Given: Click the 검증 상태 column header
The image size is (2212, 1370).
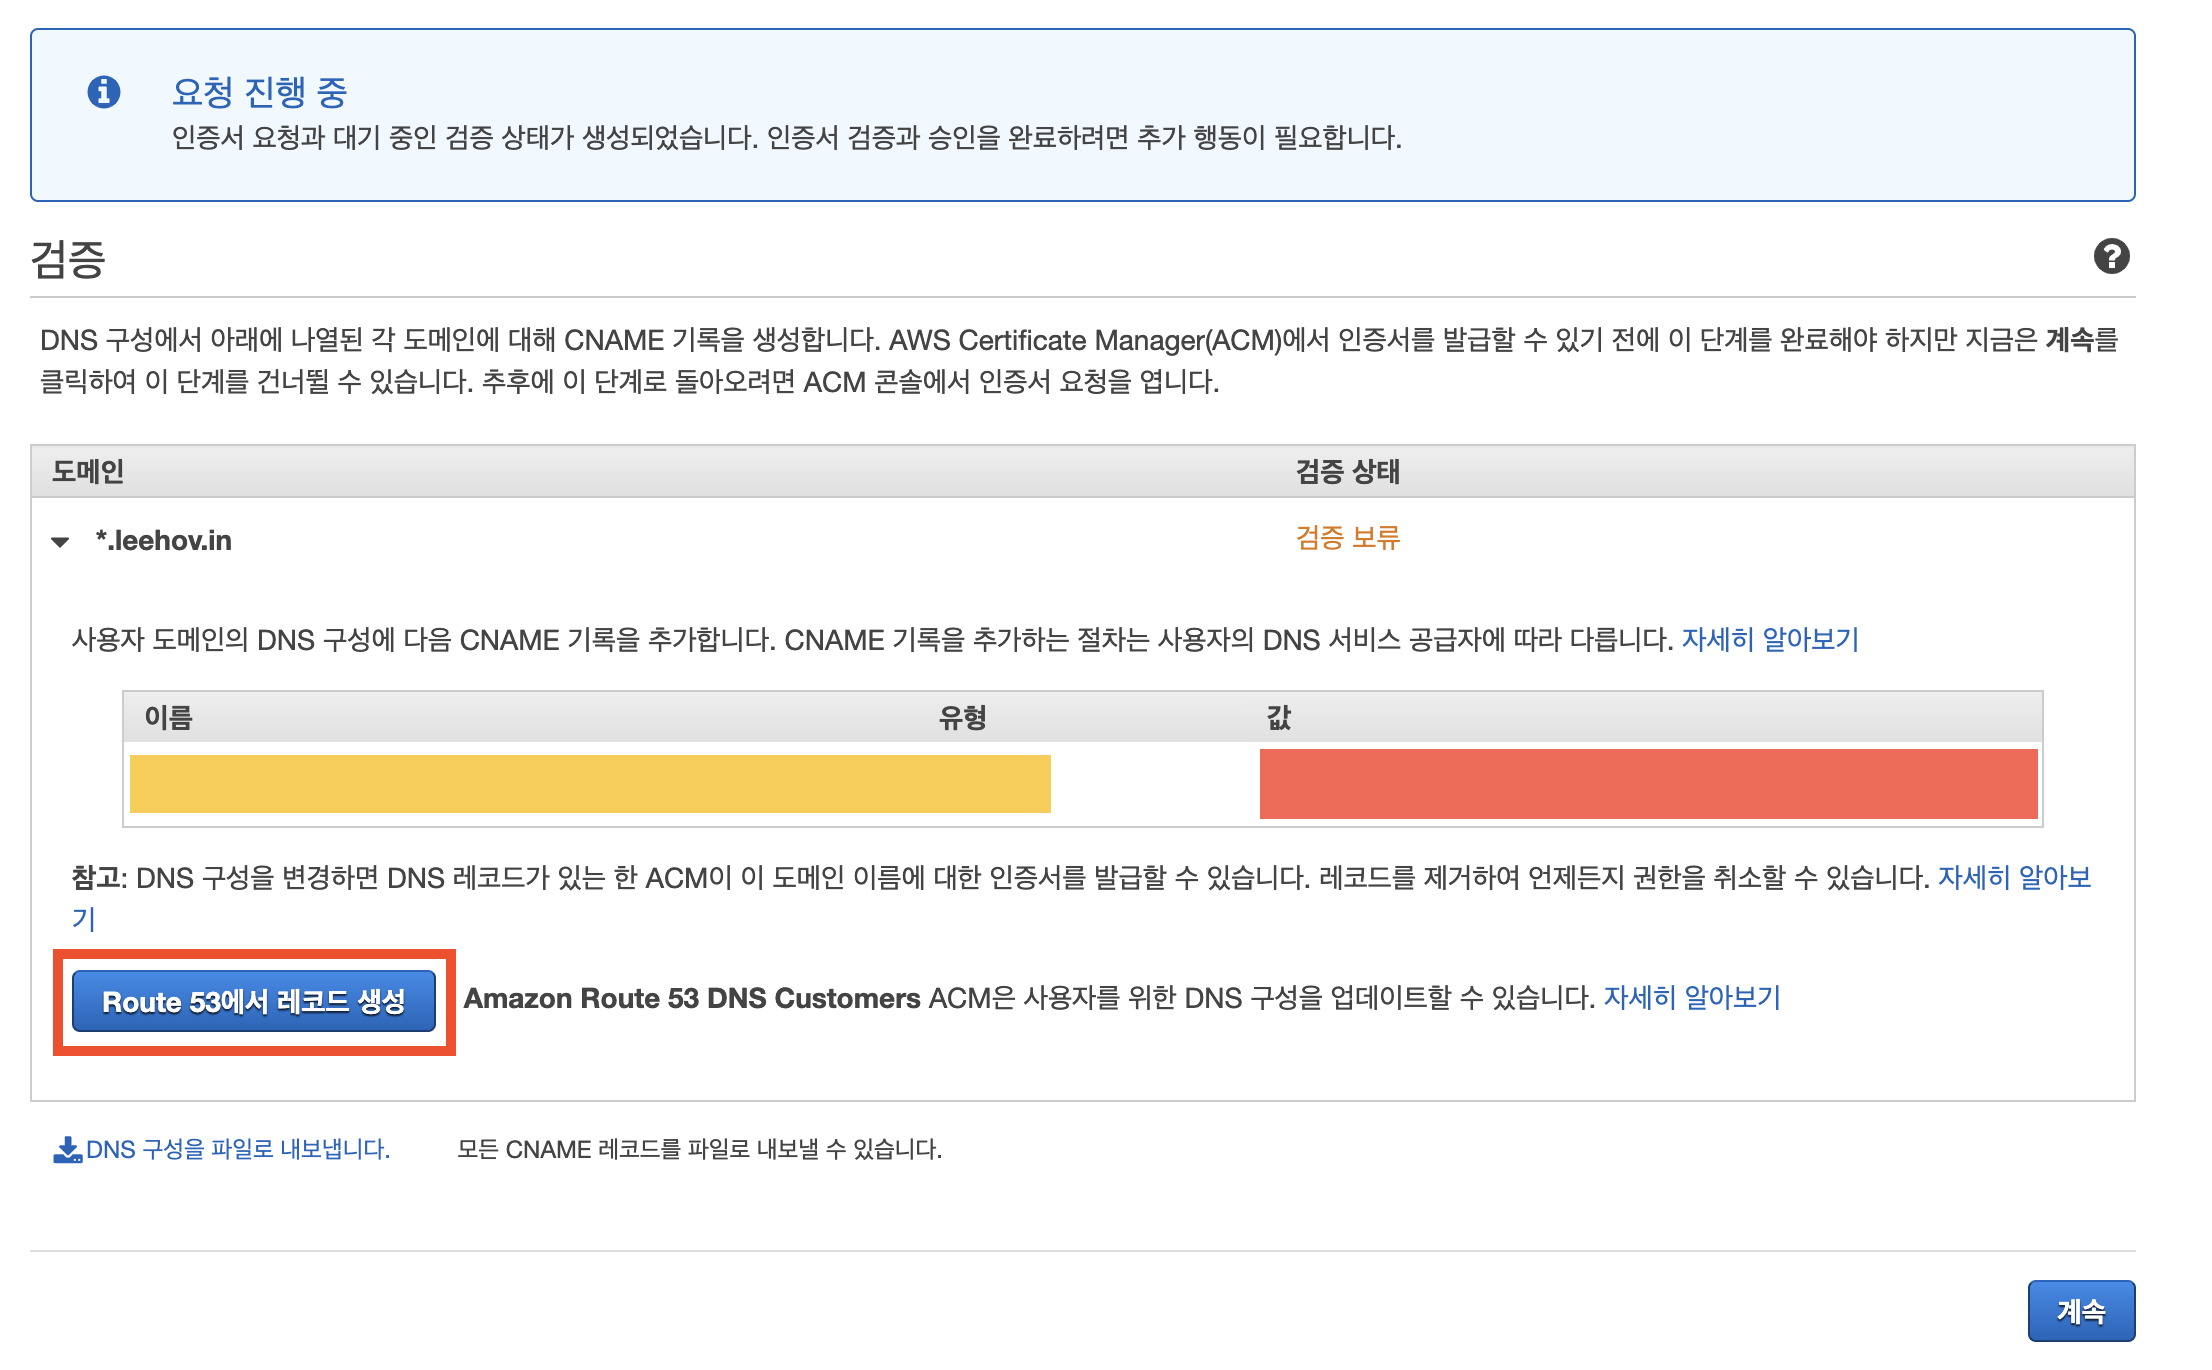Looking at the screenshot, I should tap(1347, 471).
